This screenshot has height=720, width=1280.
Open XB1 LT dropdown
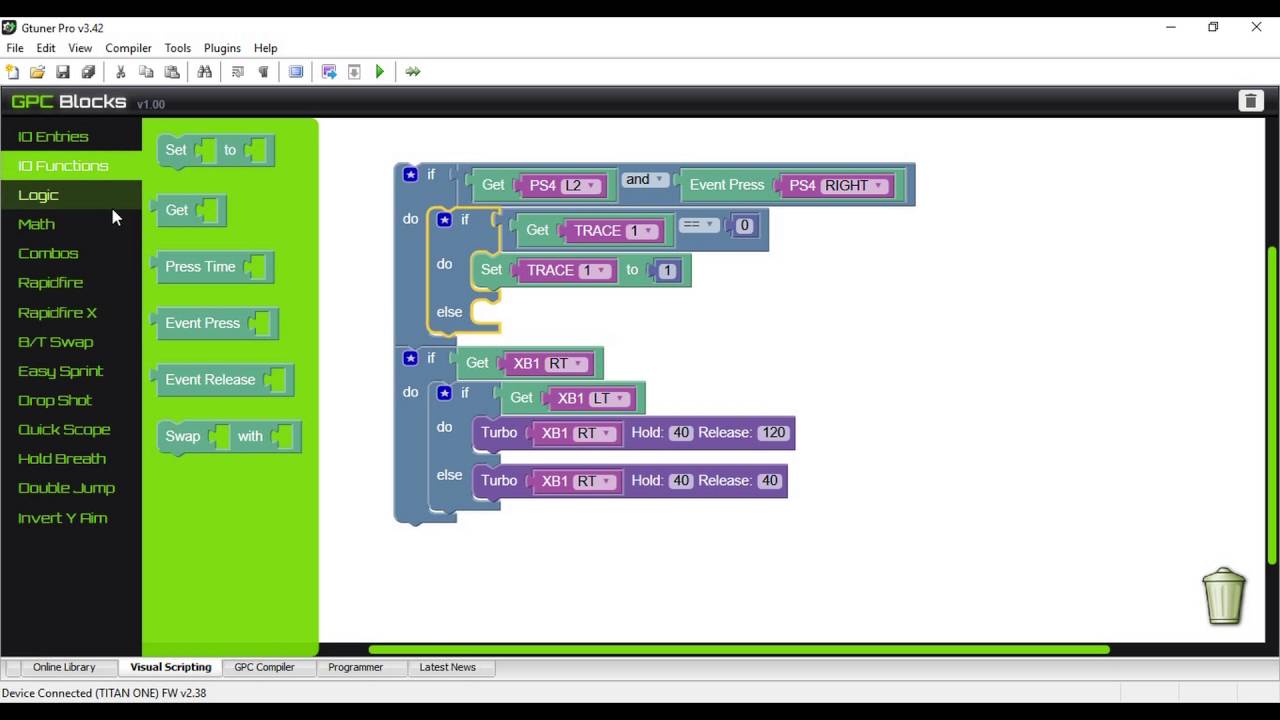[612, 398]
